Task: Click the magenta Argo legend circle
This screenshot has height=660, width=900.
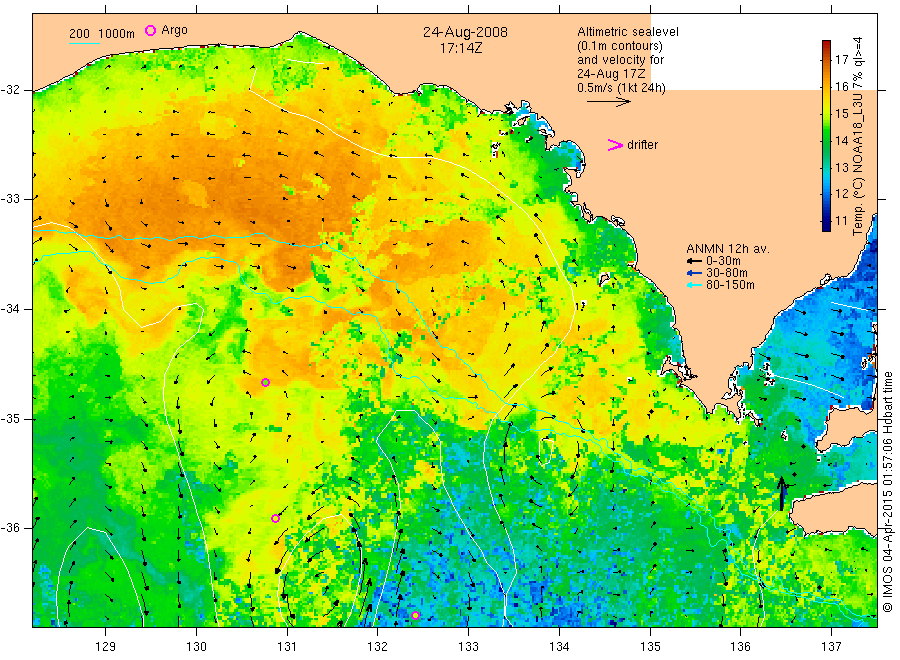Action: pyautogui.click(x=150, y=30)
